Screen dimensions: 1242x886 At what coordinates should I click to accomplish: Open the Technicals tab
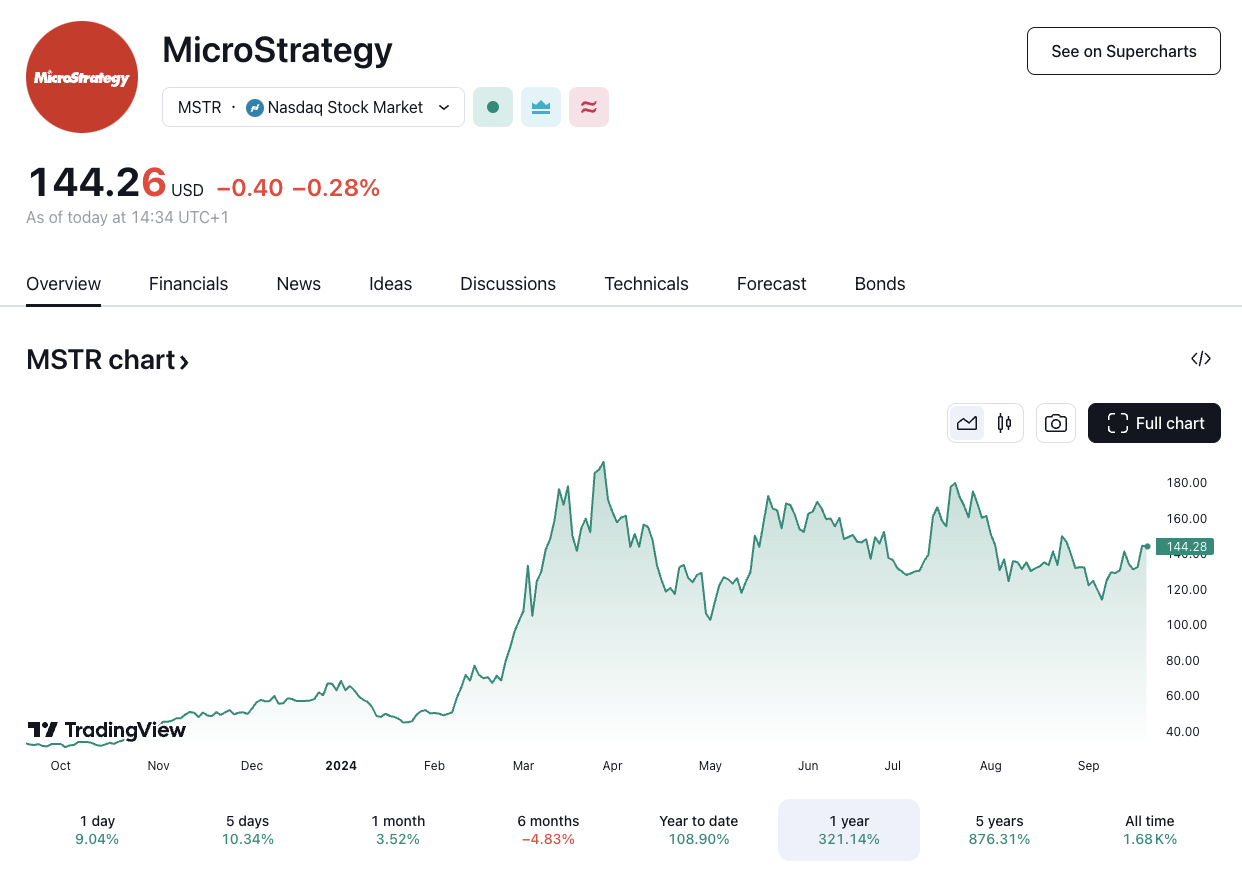[x=646, y=284]
